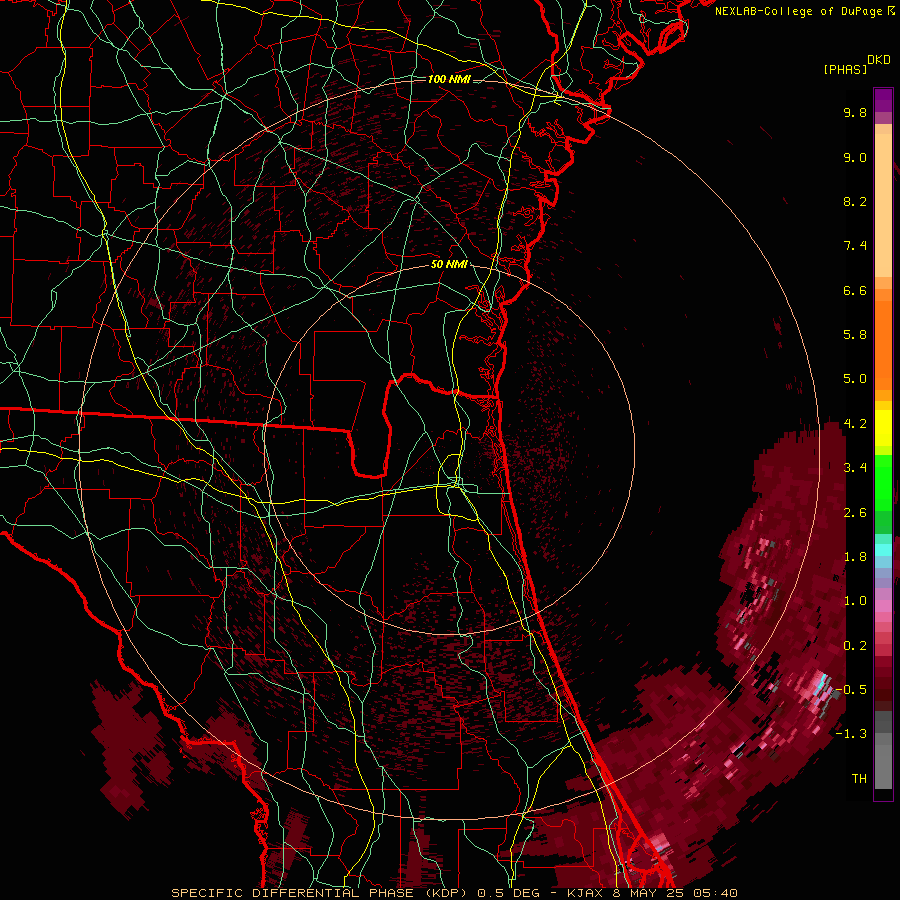Select the 4.2 scale value
The image size is (900, 900).
[855, 424]
